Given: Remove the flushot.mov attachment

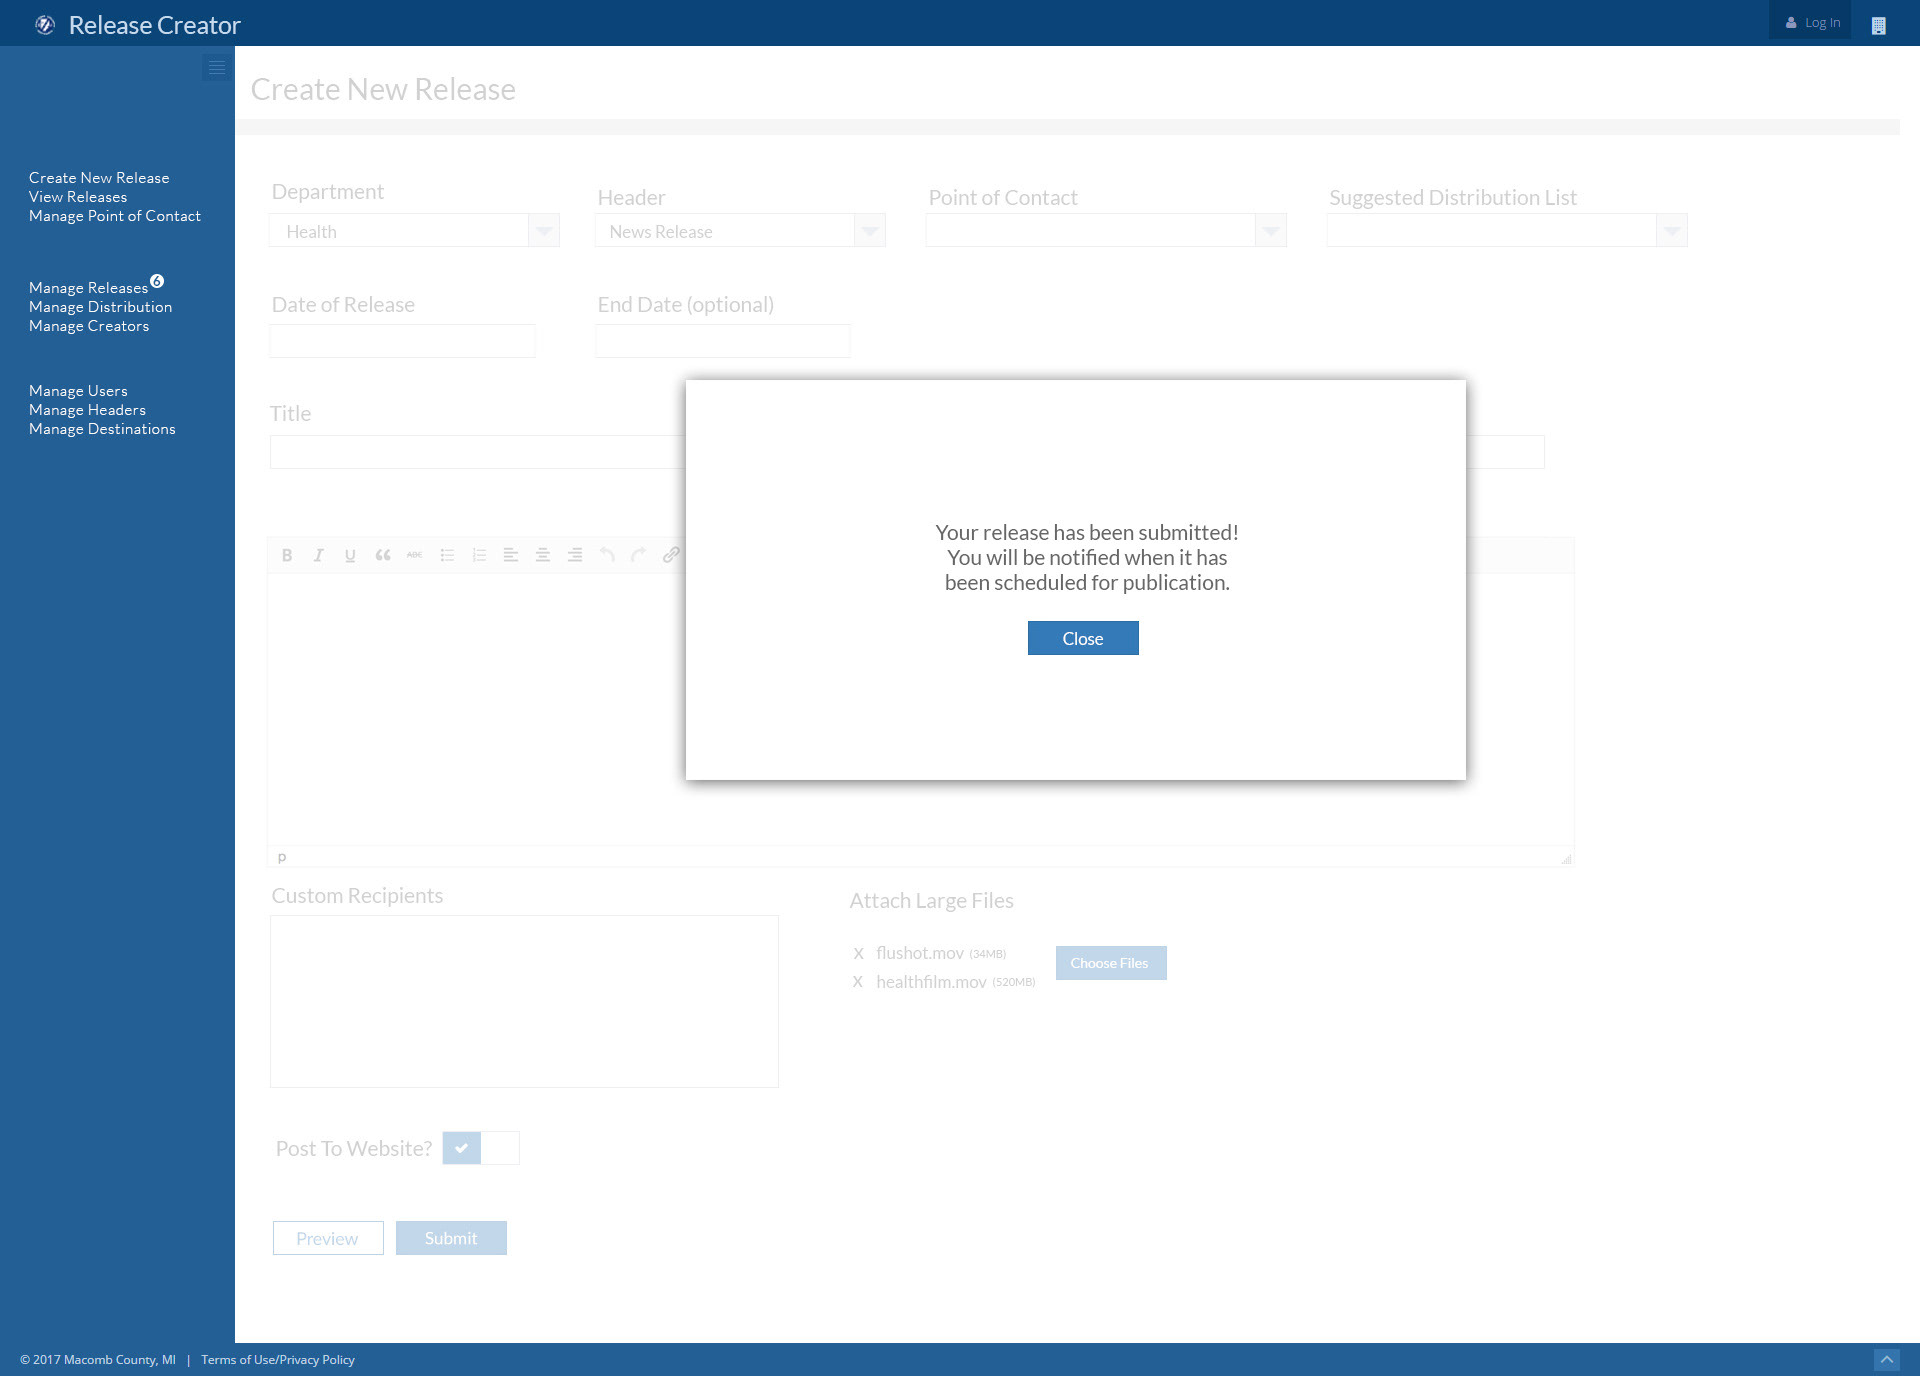Looking at the screenshot, I should pyautogui.click(x=858, y=954).
